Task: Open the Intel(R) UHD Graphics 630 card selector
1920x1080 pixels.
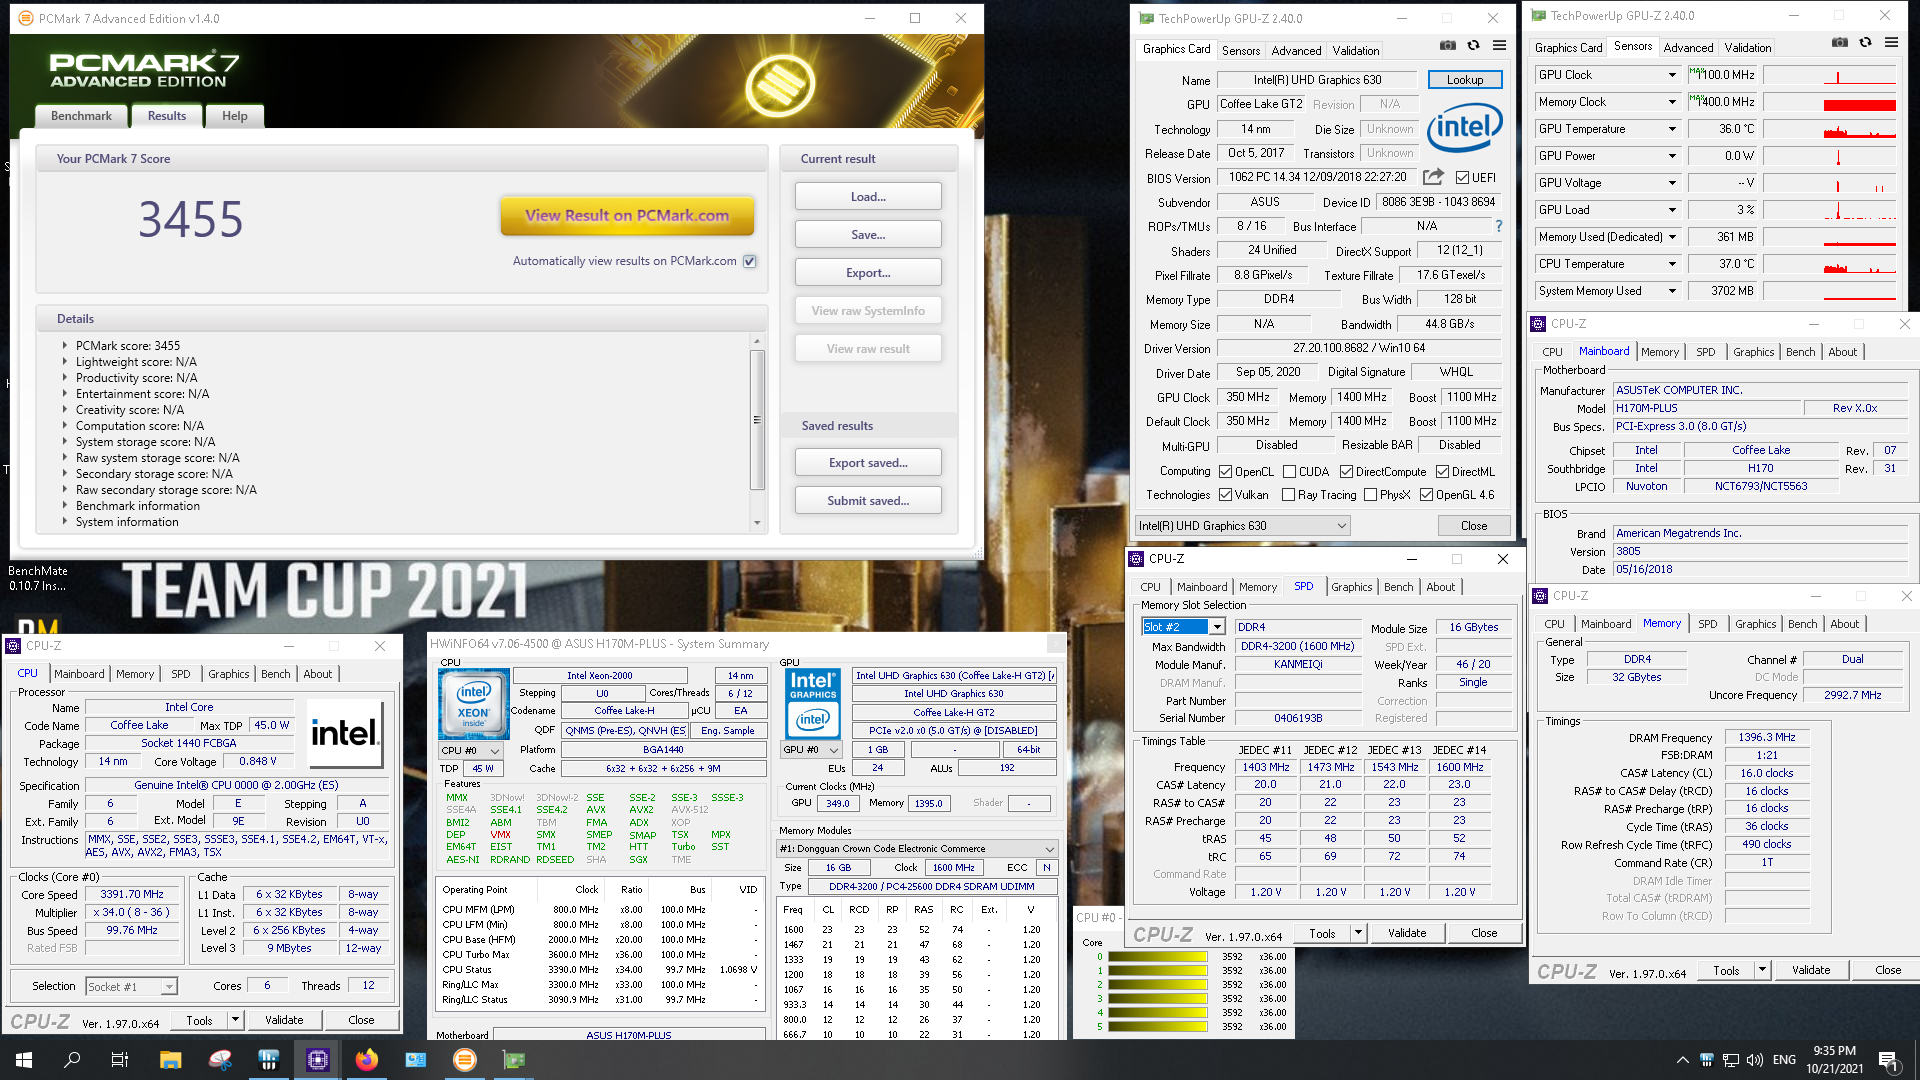Action: click(1243, 526)
